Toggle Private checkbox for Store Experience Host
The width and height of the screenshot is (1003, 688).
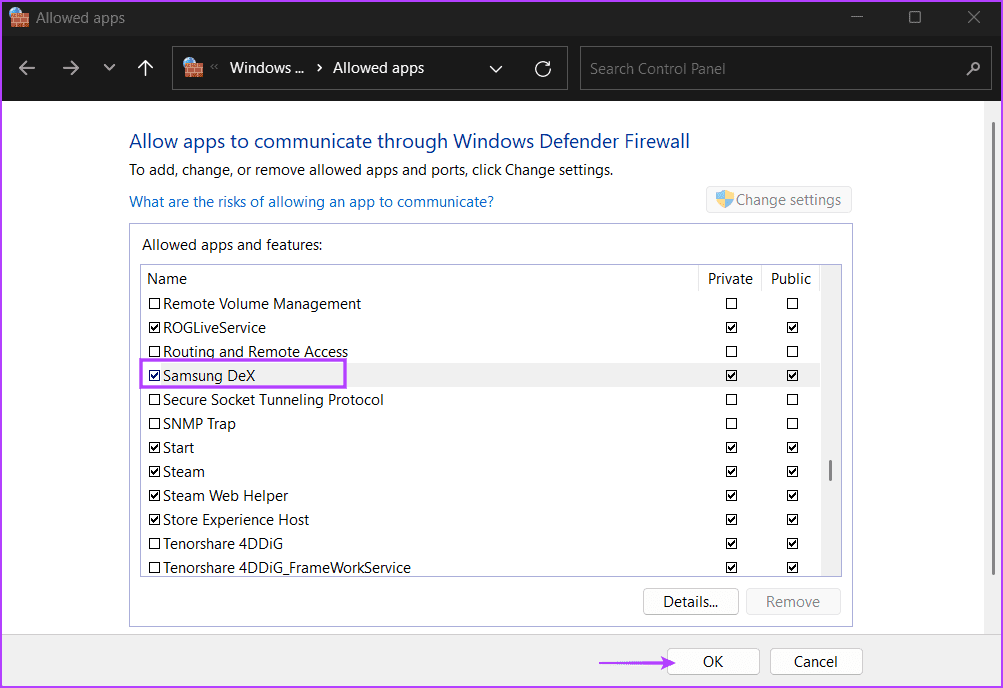point(731,519)
